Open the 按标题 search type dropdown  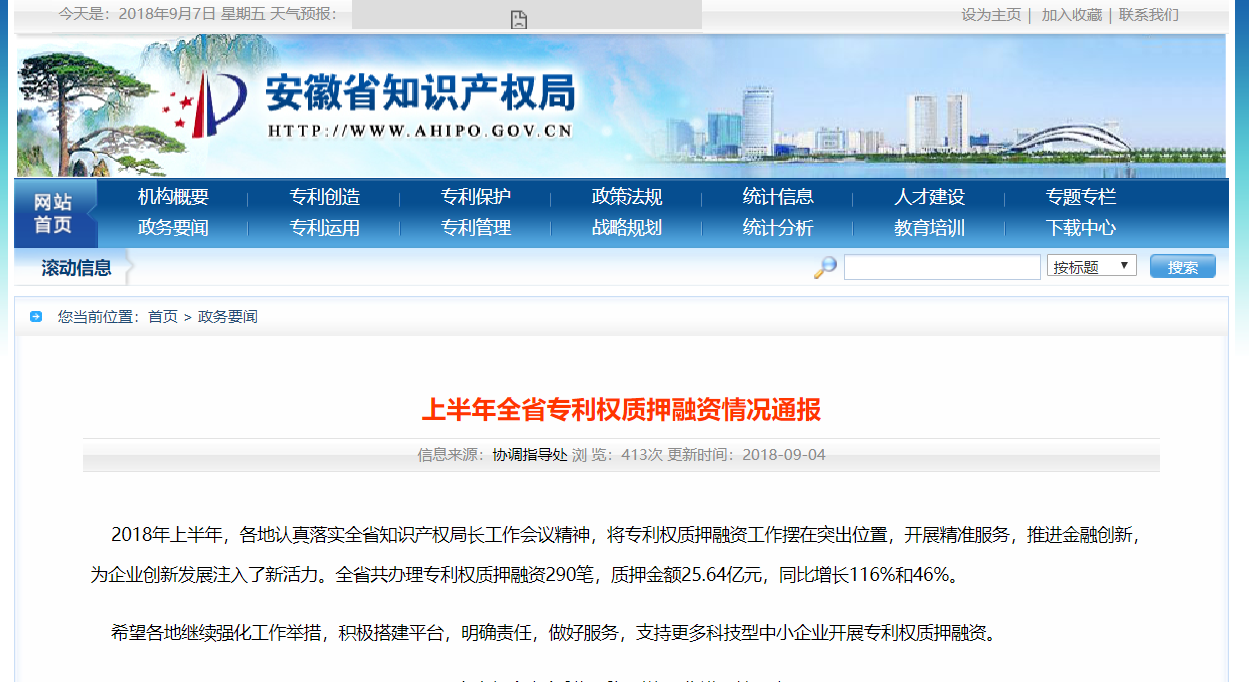click(1091, 266)
